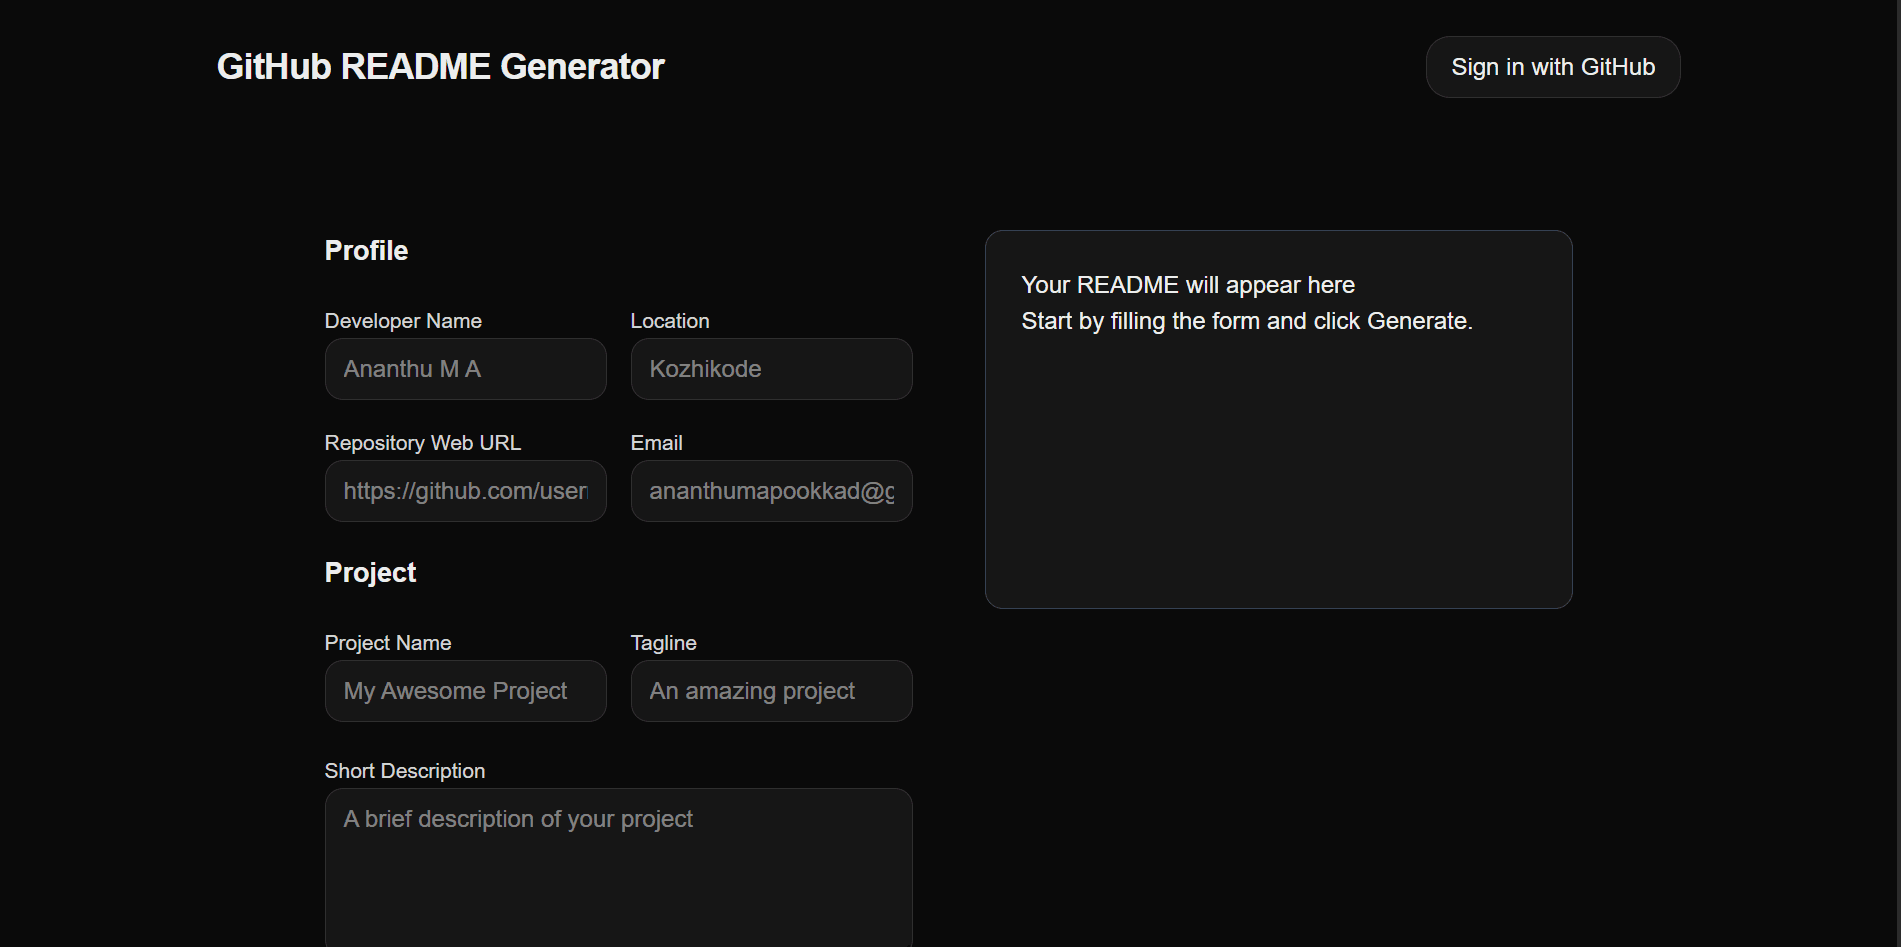Focus the Developer Name input field
The width and height of the screenshot is (1901, 947).
pyautogui.click(x=465, y=369)
